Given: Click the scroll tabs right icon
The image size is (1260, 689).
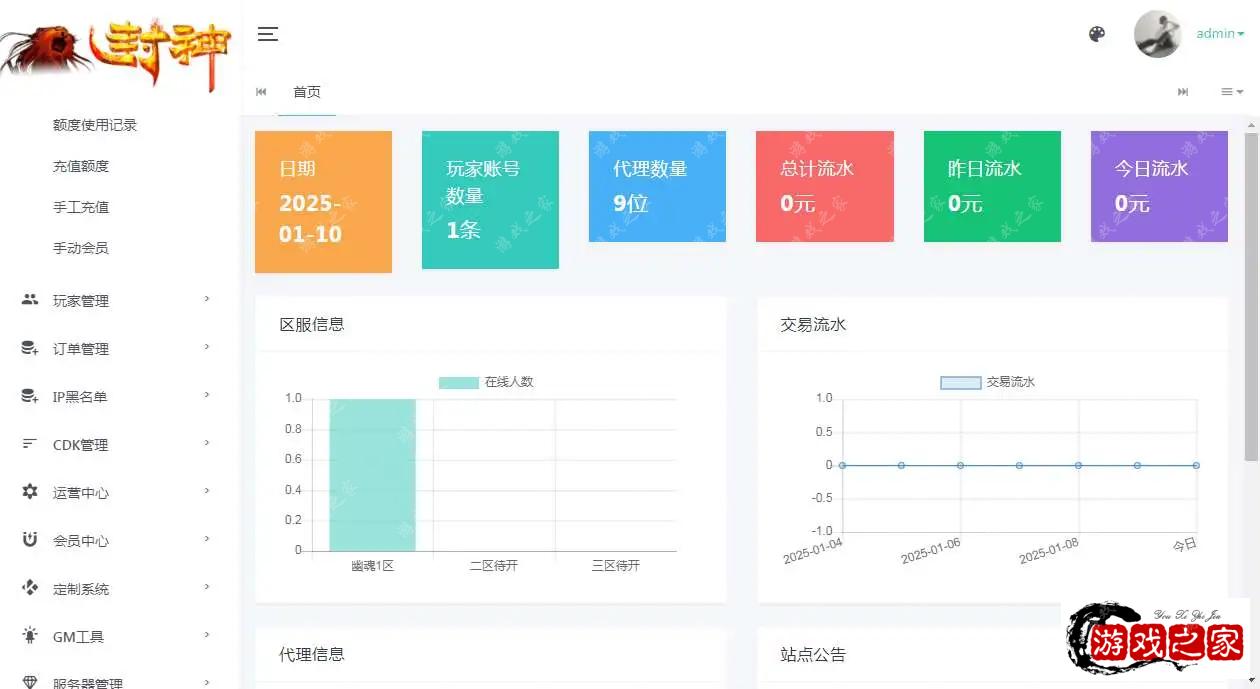Looking at the screenshot, I should coord(1183,92).
